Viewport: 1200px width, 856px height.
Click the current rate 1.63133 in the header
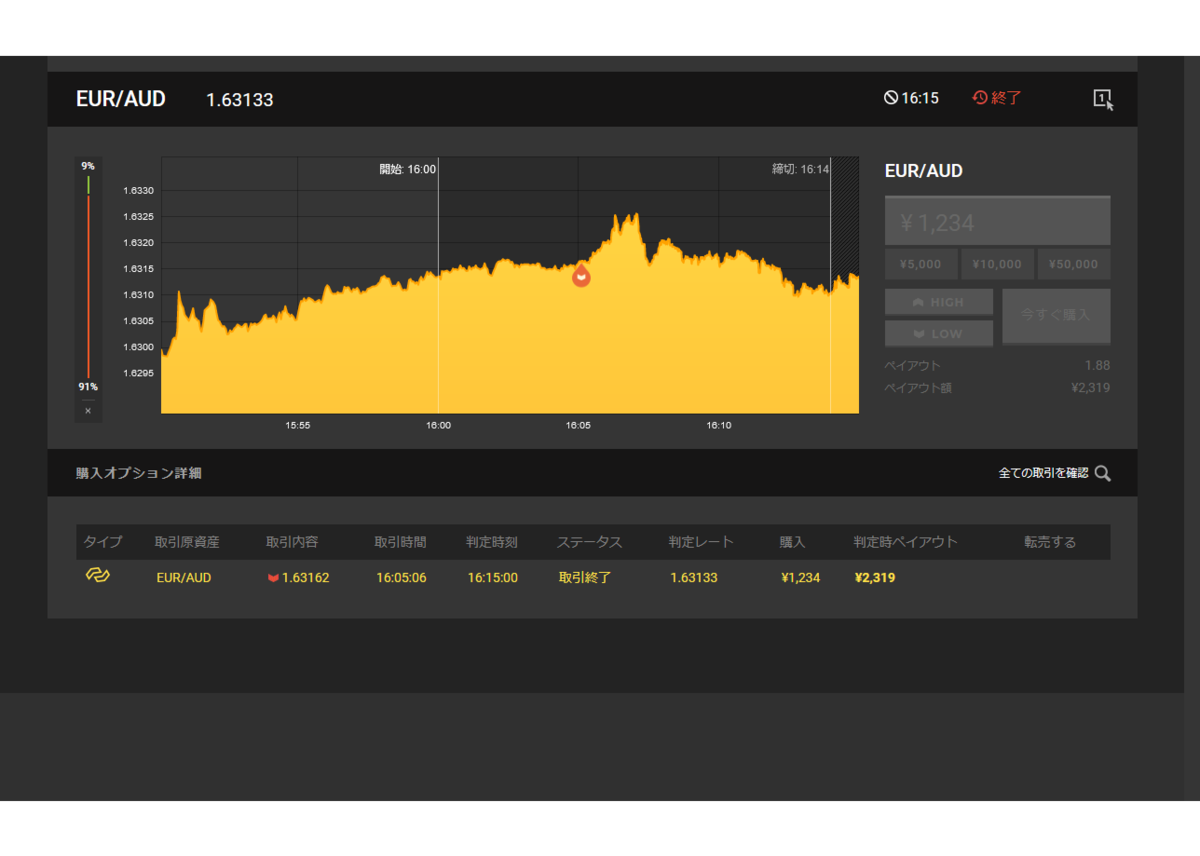point(240,100)
